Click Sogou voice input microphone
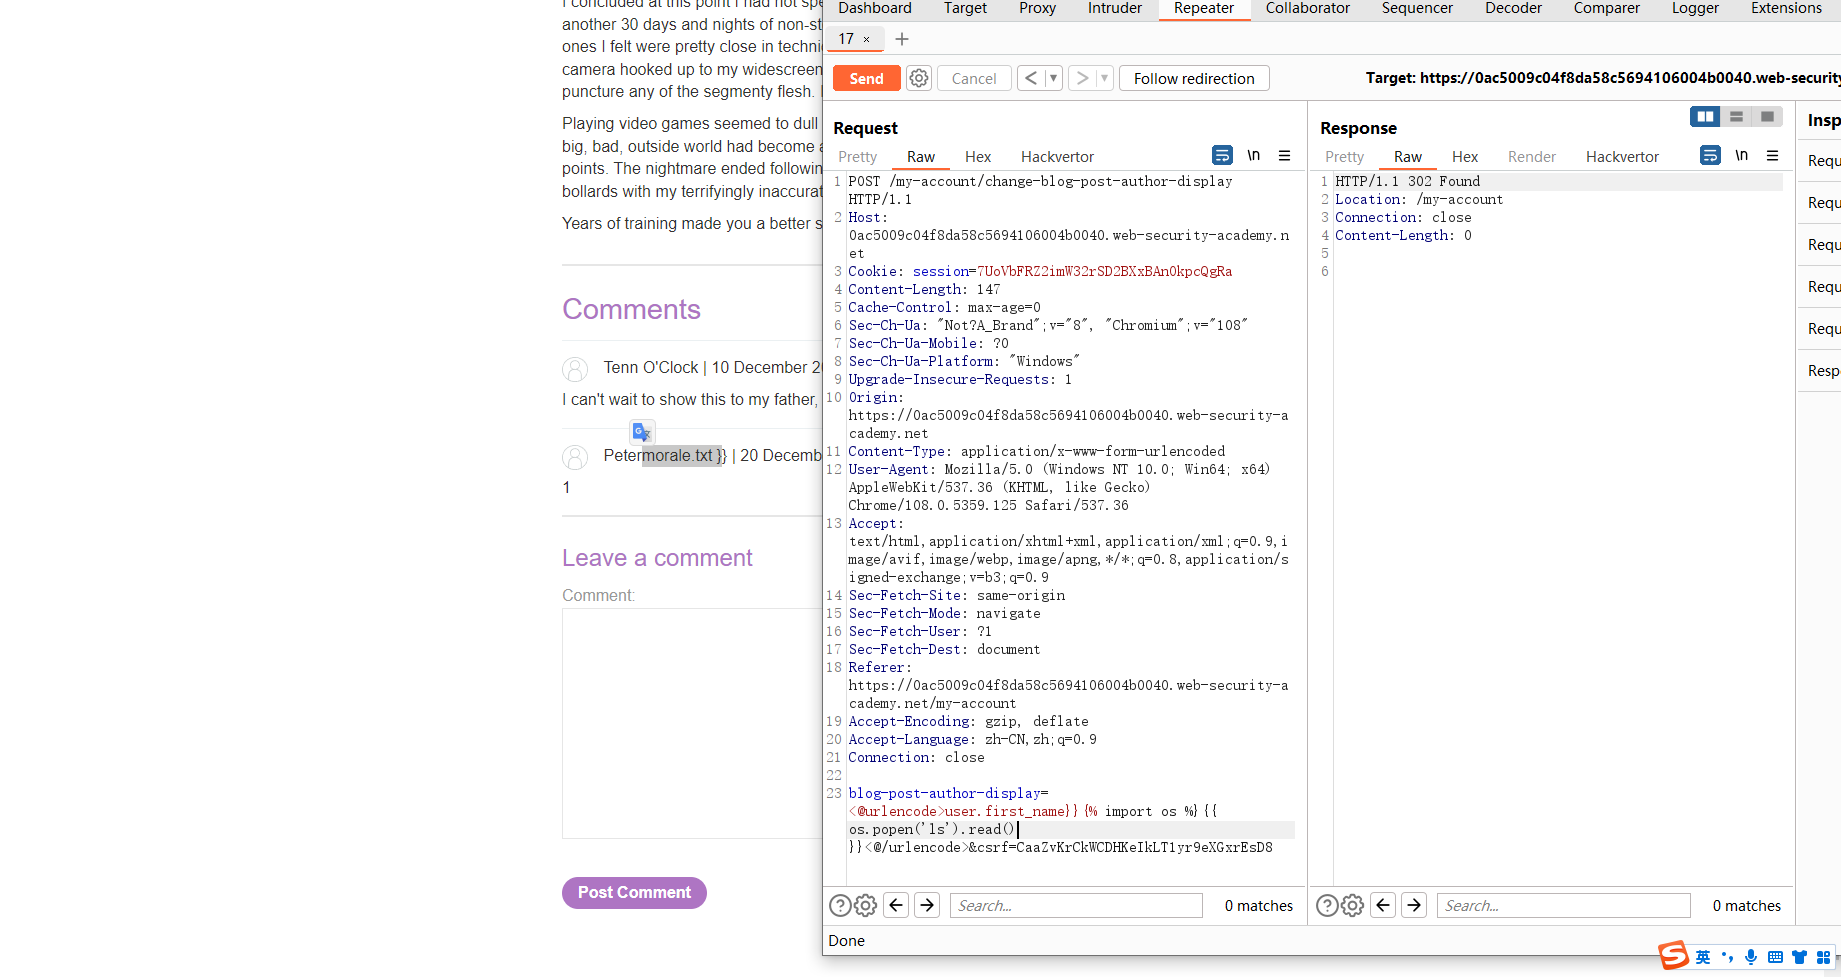The width and height of the screenshot is (1841, 977). coord(1751,957)
